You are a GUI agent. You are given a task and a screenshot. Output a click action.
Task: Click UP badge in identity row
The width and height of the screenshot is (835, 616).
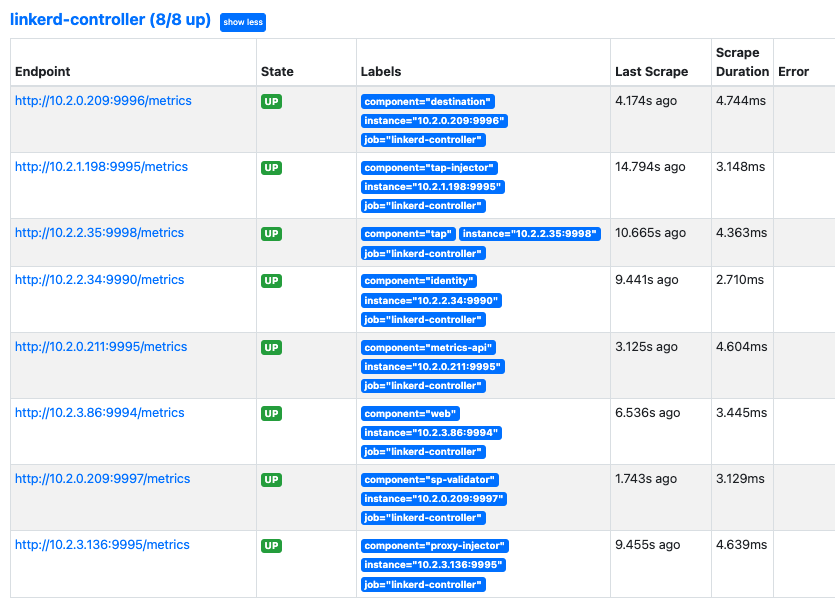[272, 281]
